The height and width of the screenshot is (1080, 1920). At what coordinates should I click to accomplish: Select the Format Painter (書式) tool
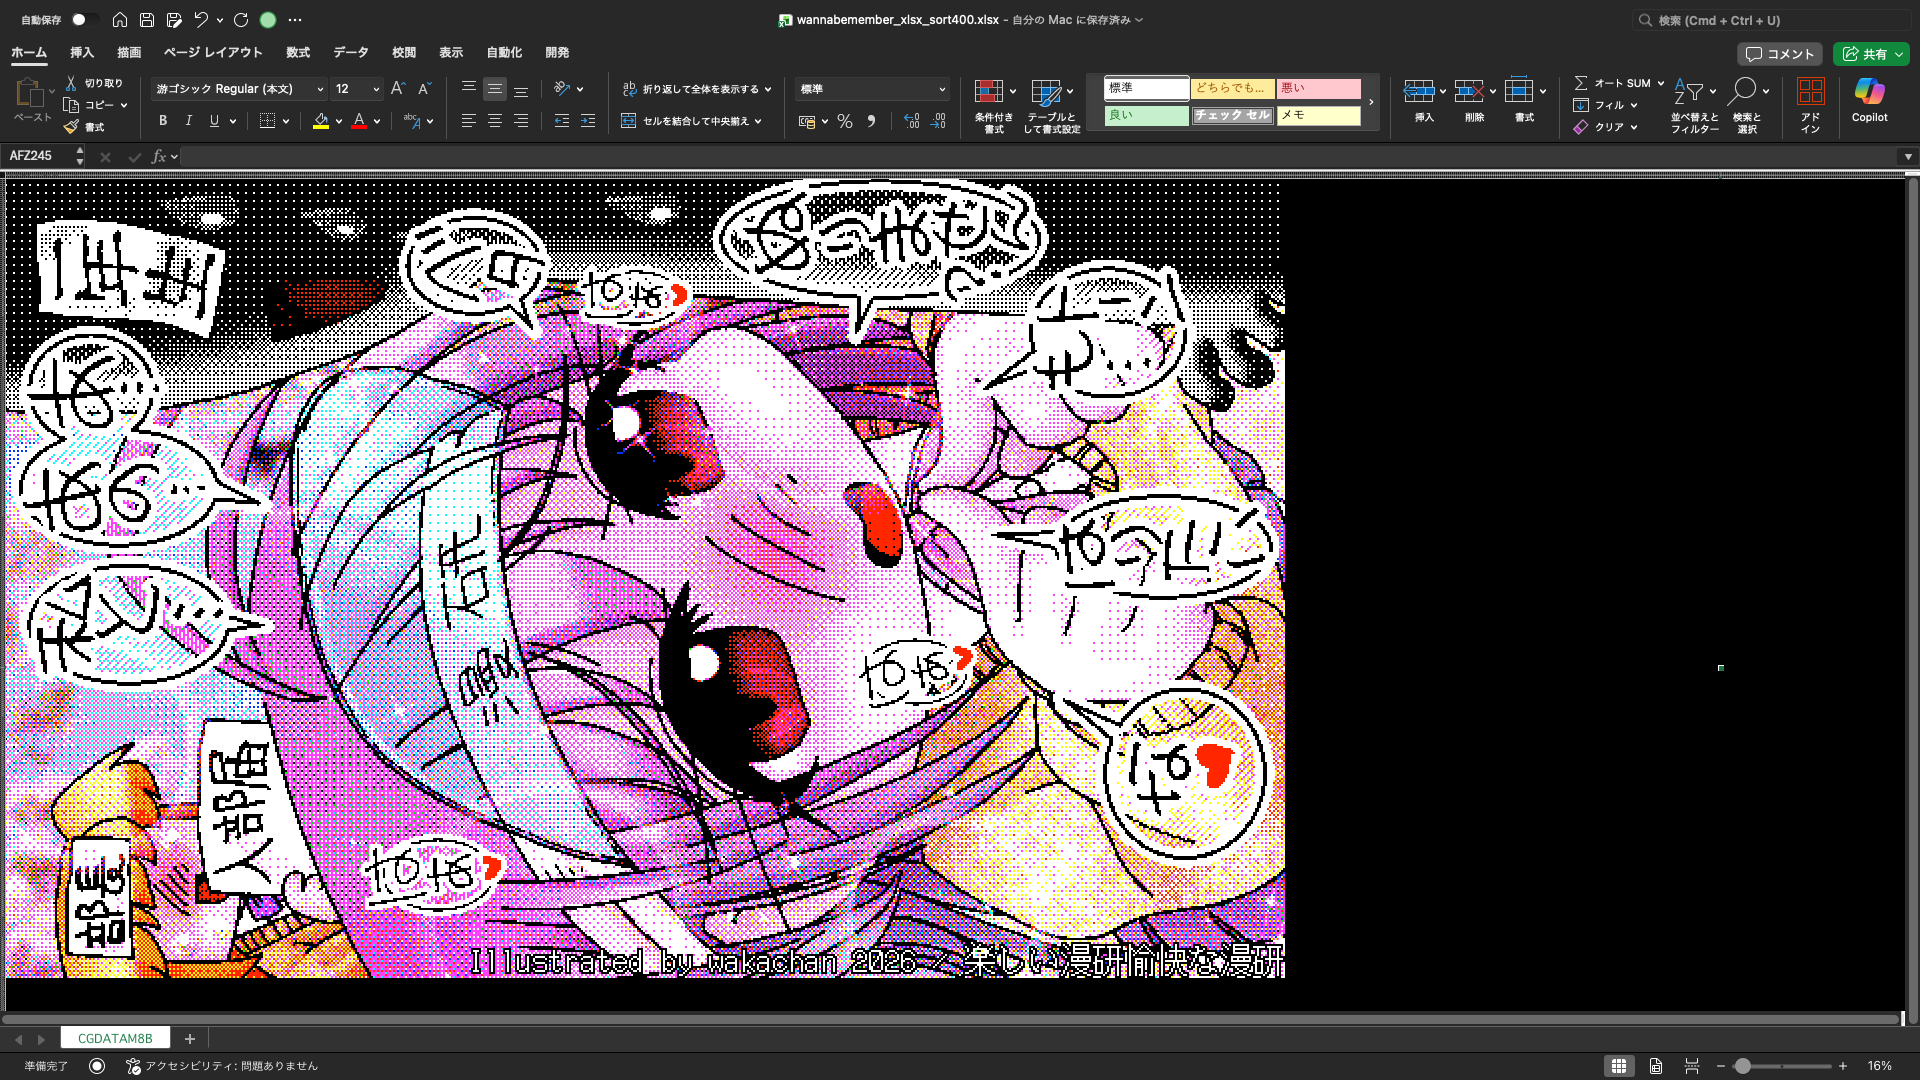[x=83, y=126]
